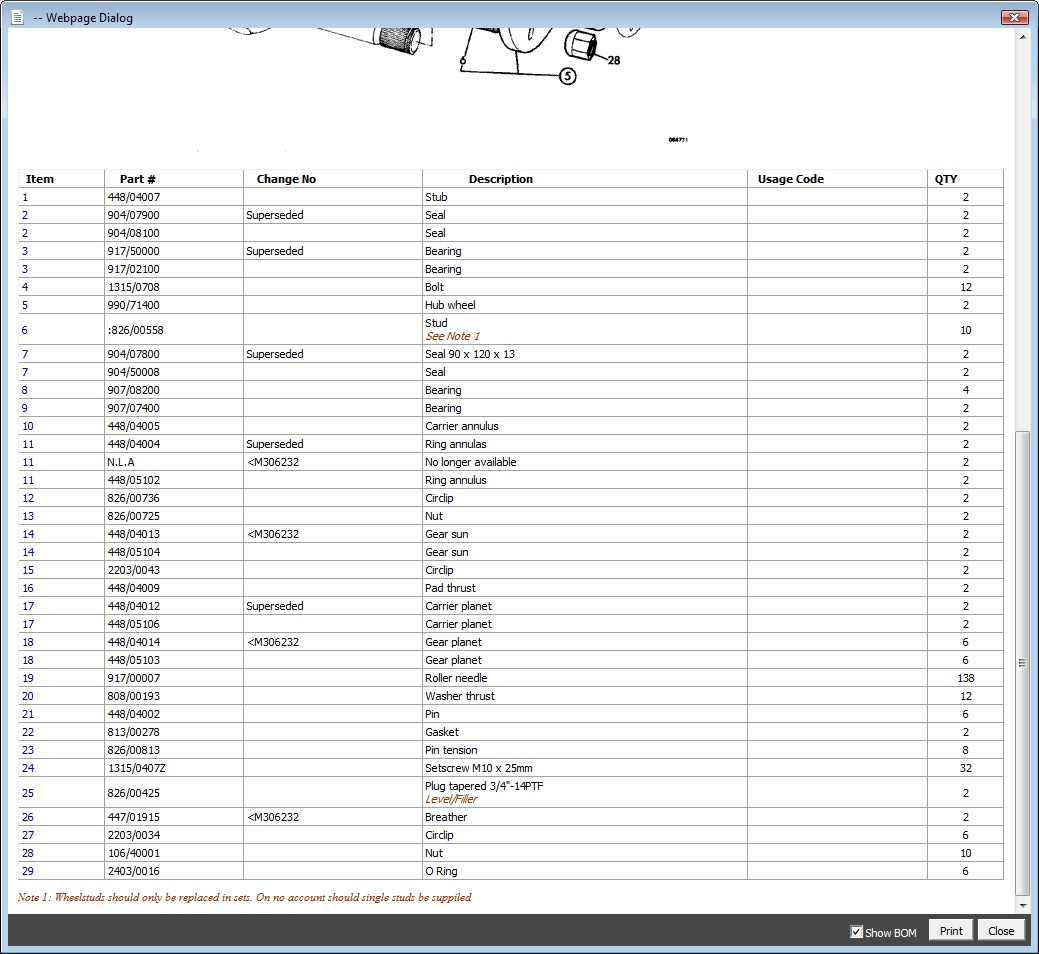The image size is (1039, 954).
Task: Select part number 907/07400
Action: click(133, 408)
